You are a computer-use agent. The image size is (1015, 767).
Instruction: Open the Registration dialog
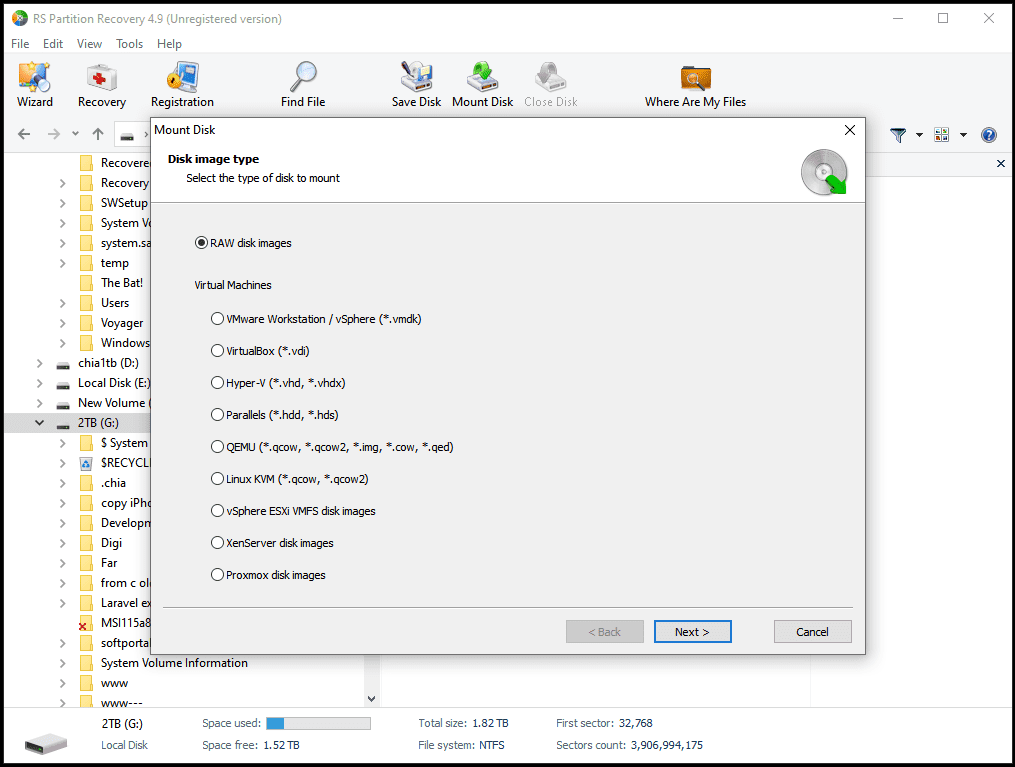[182, 85]
